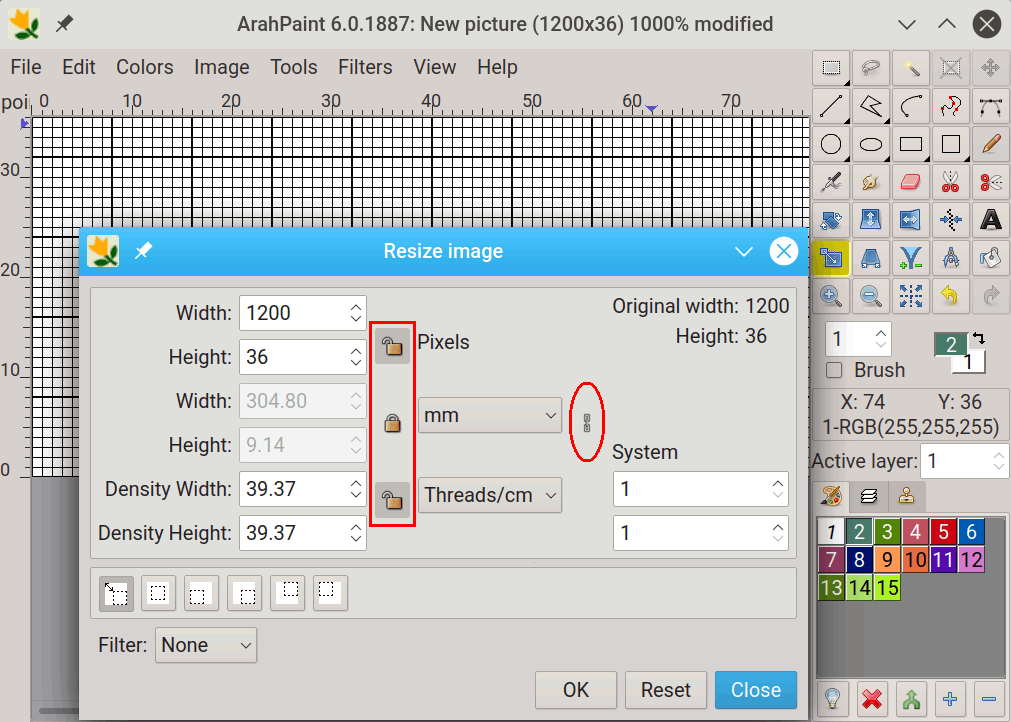
Task: Click the blue Close button
Action: (x=756, y=690)
